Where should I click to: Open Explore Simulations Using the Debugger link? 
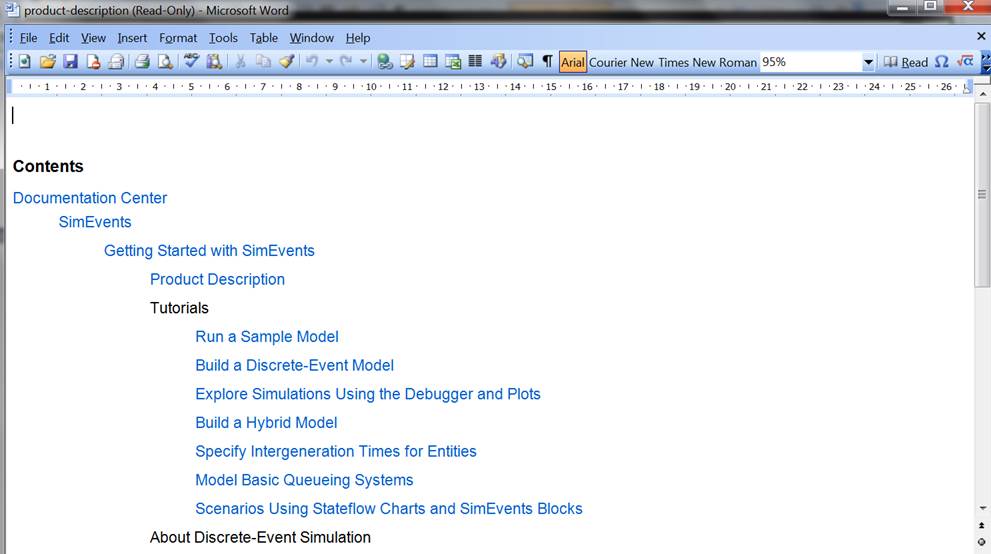click(368, 394)
